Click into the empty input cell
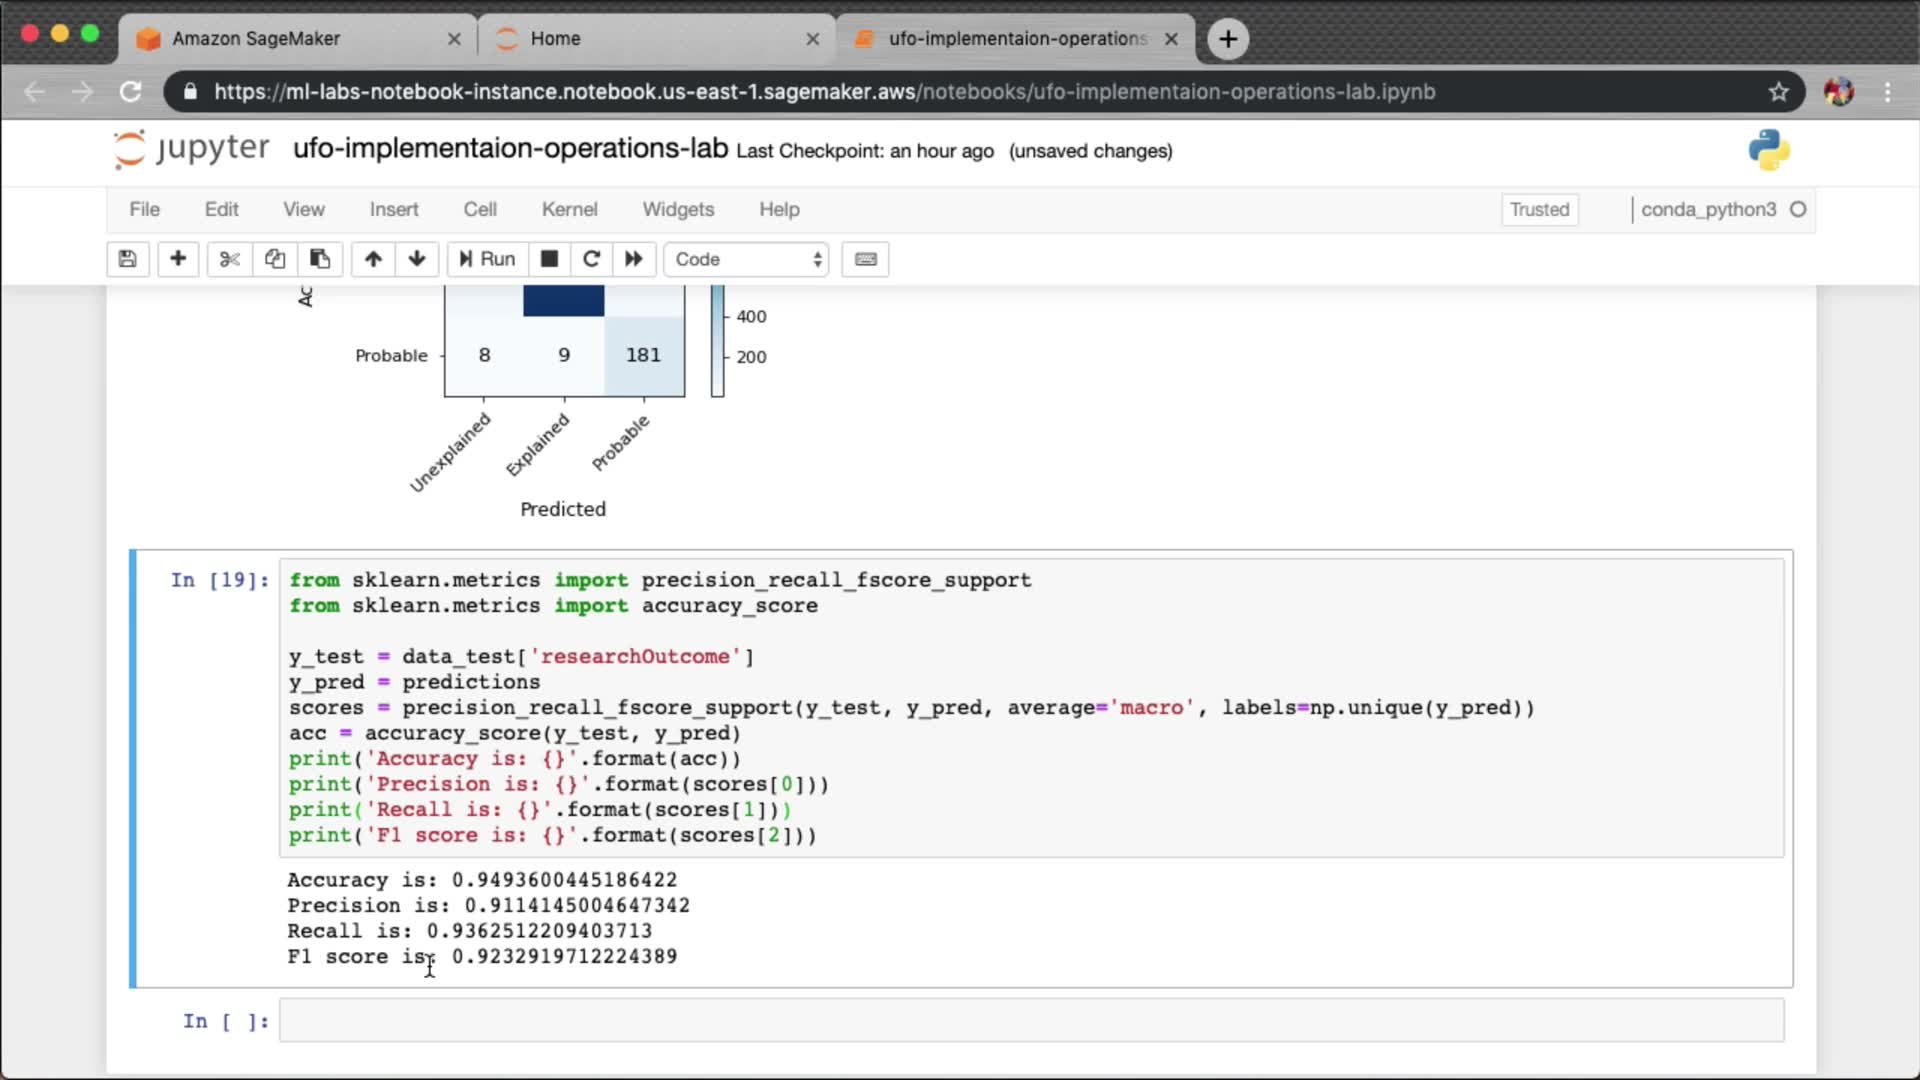This screenshot has width=1920, height=1080. click(1030, 1020)
